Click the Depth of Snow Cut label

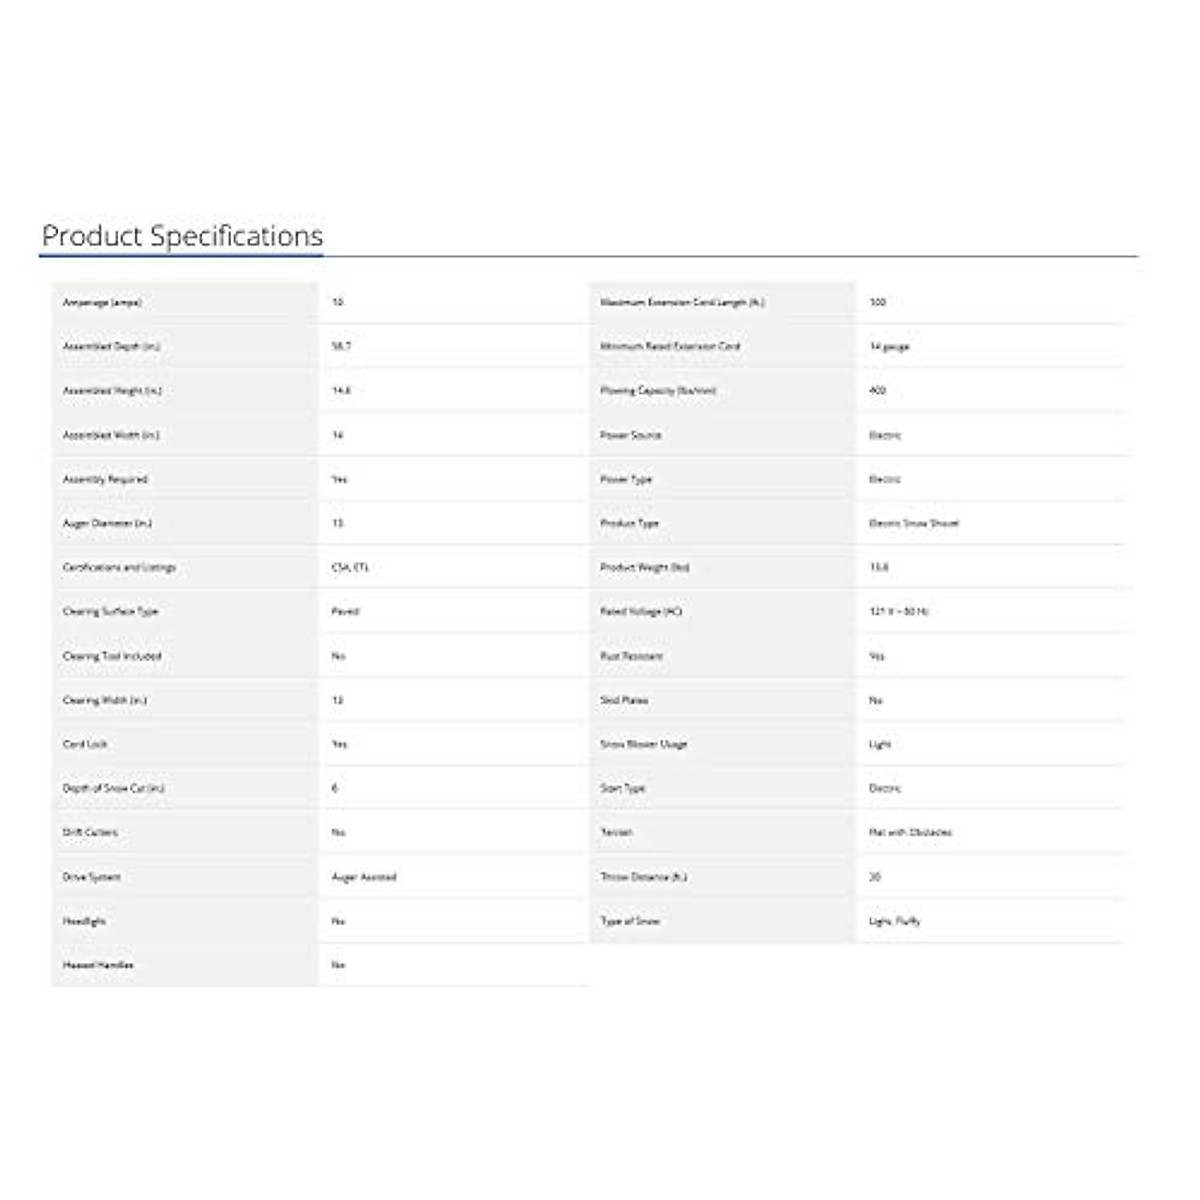[x=114, y=788]
